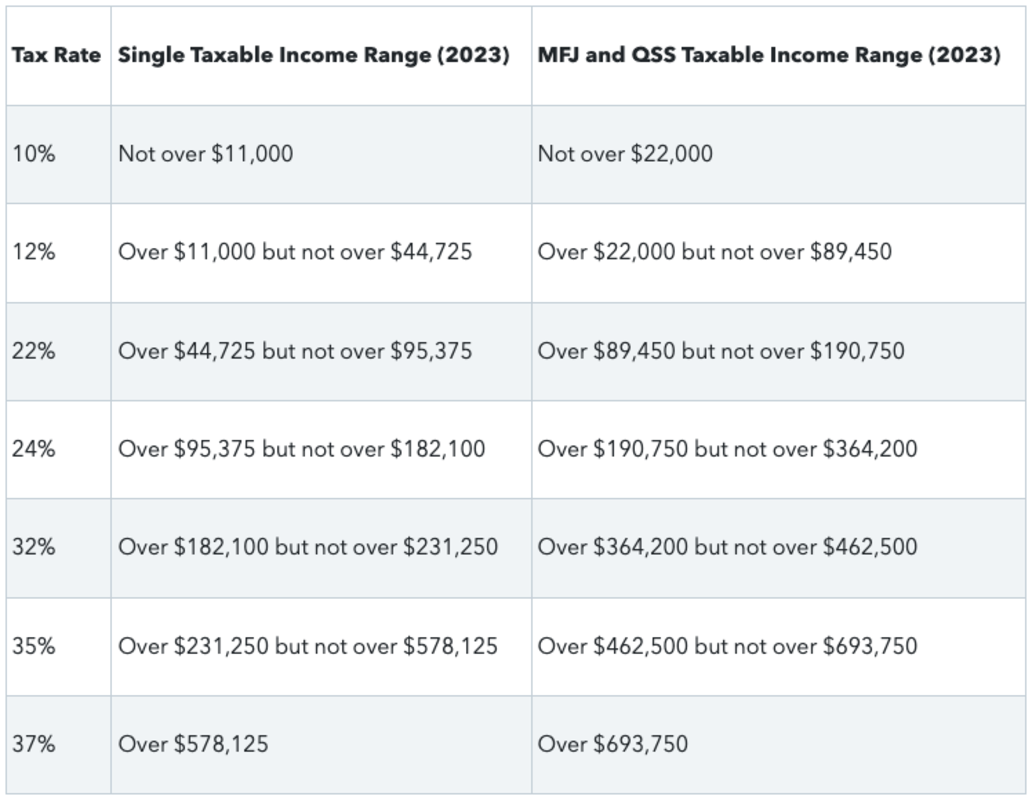Click 'Over $11,000 but not over $44,725'
This screenshot has height=800, width=1032.
click(x=295, y=252)
